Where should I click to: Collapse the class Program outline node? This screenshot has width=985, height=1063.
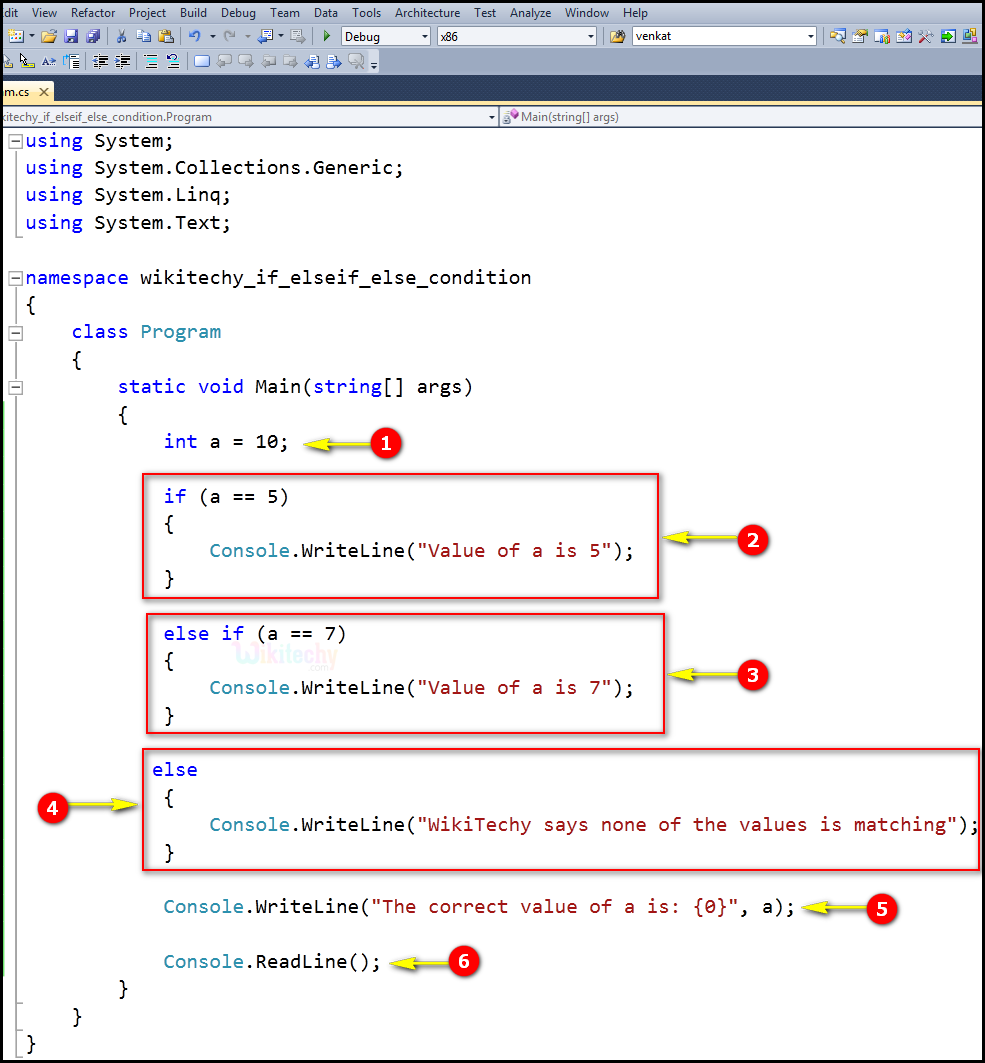pyautogui.click(x=15, y=332)
